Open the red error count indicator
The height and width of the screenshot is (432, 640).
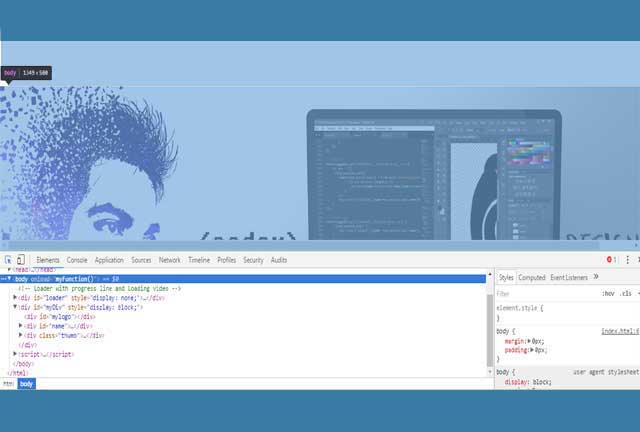click(x=611, y=260)
